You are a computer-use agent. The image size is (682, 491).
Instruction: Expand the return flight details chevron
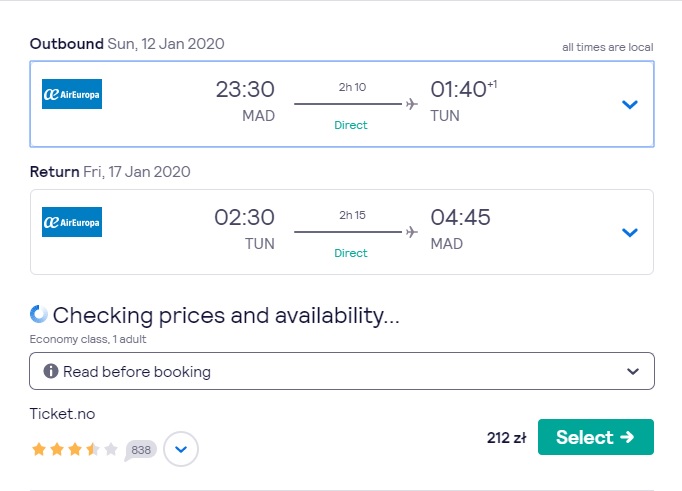tap(629, 232)
